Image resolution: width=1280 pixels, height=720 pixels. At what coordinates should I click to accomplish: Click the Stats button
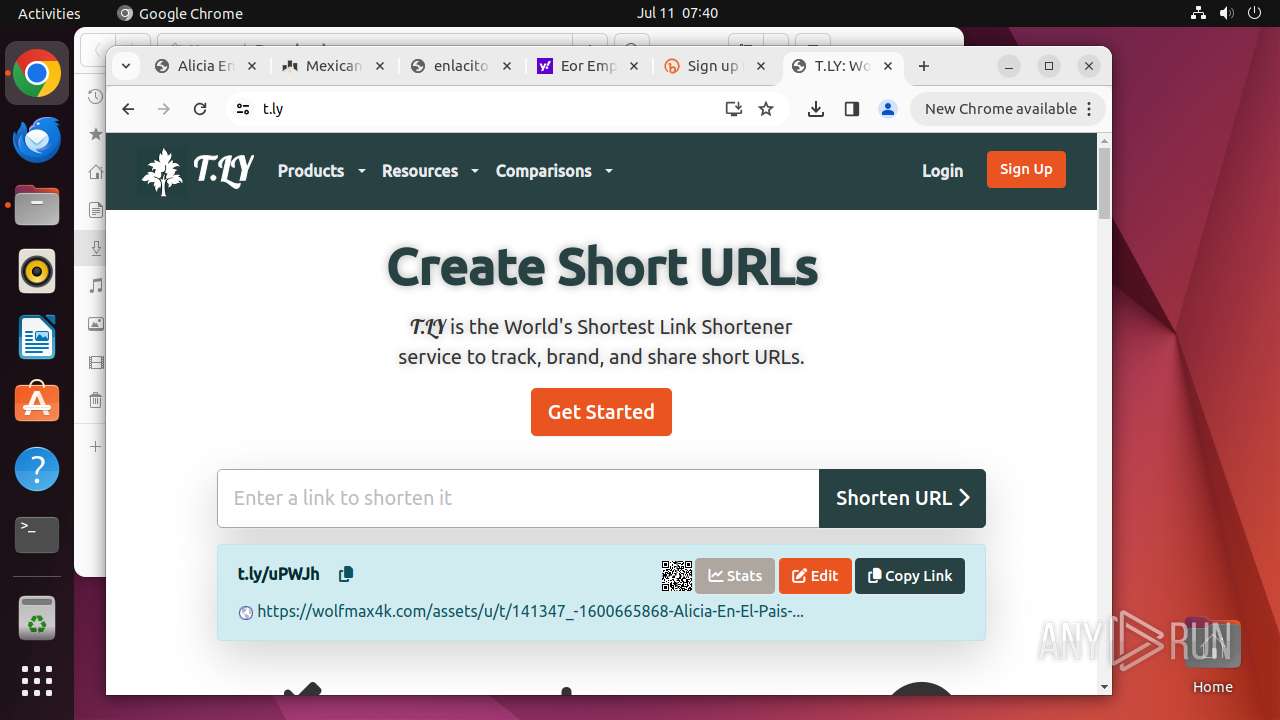(x=735, y=576)
